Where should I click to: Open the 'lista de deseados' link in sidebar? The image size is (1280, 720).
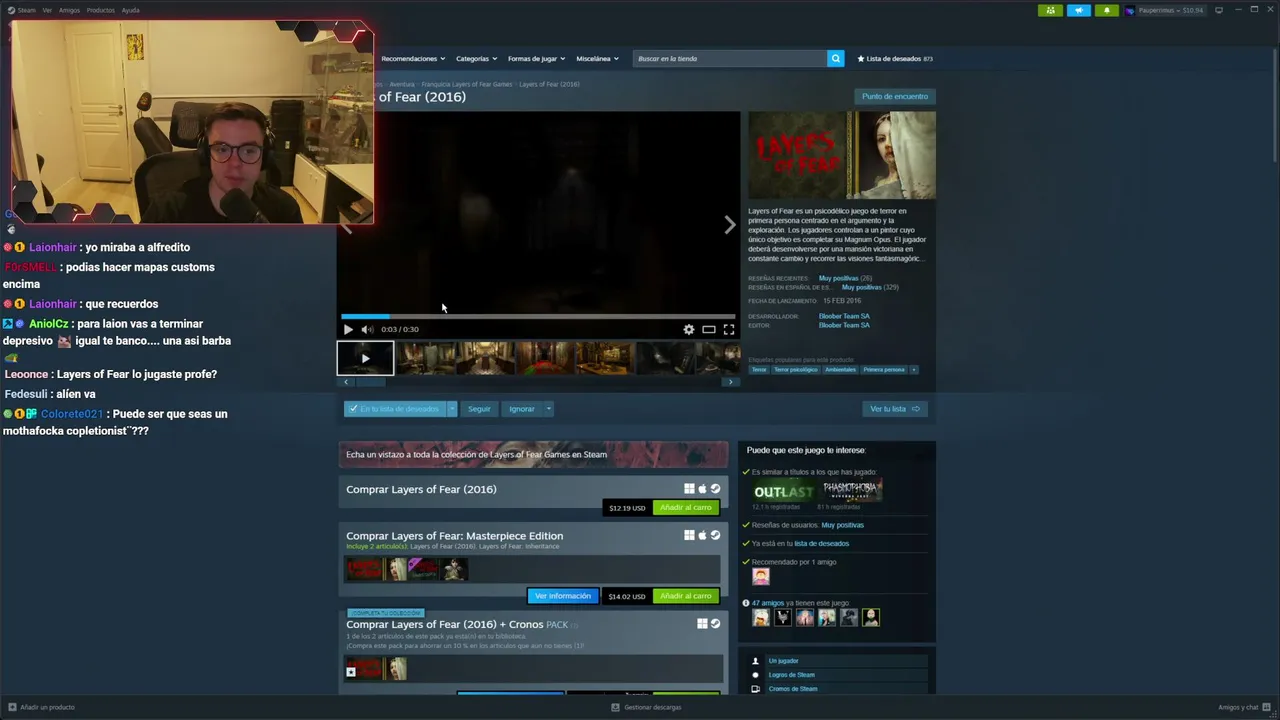(822, 544)
